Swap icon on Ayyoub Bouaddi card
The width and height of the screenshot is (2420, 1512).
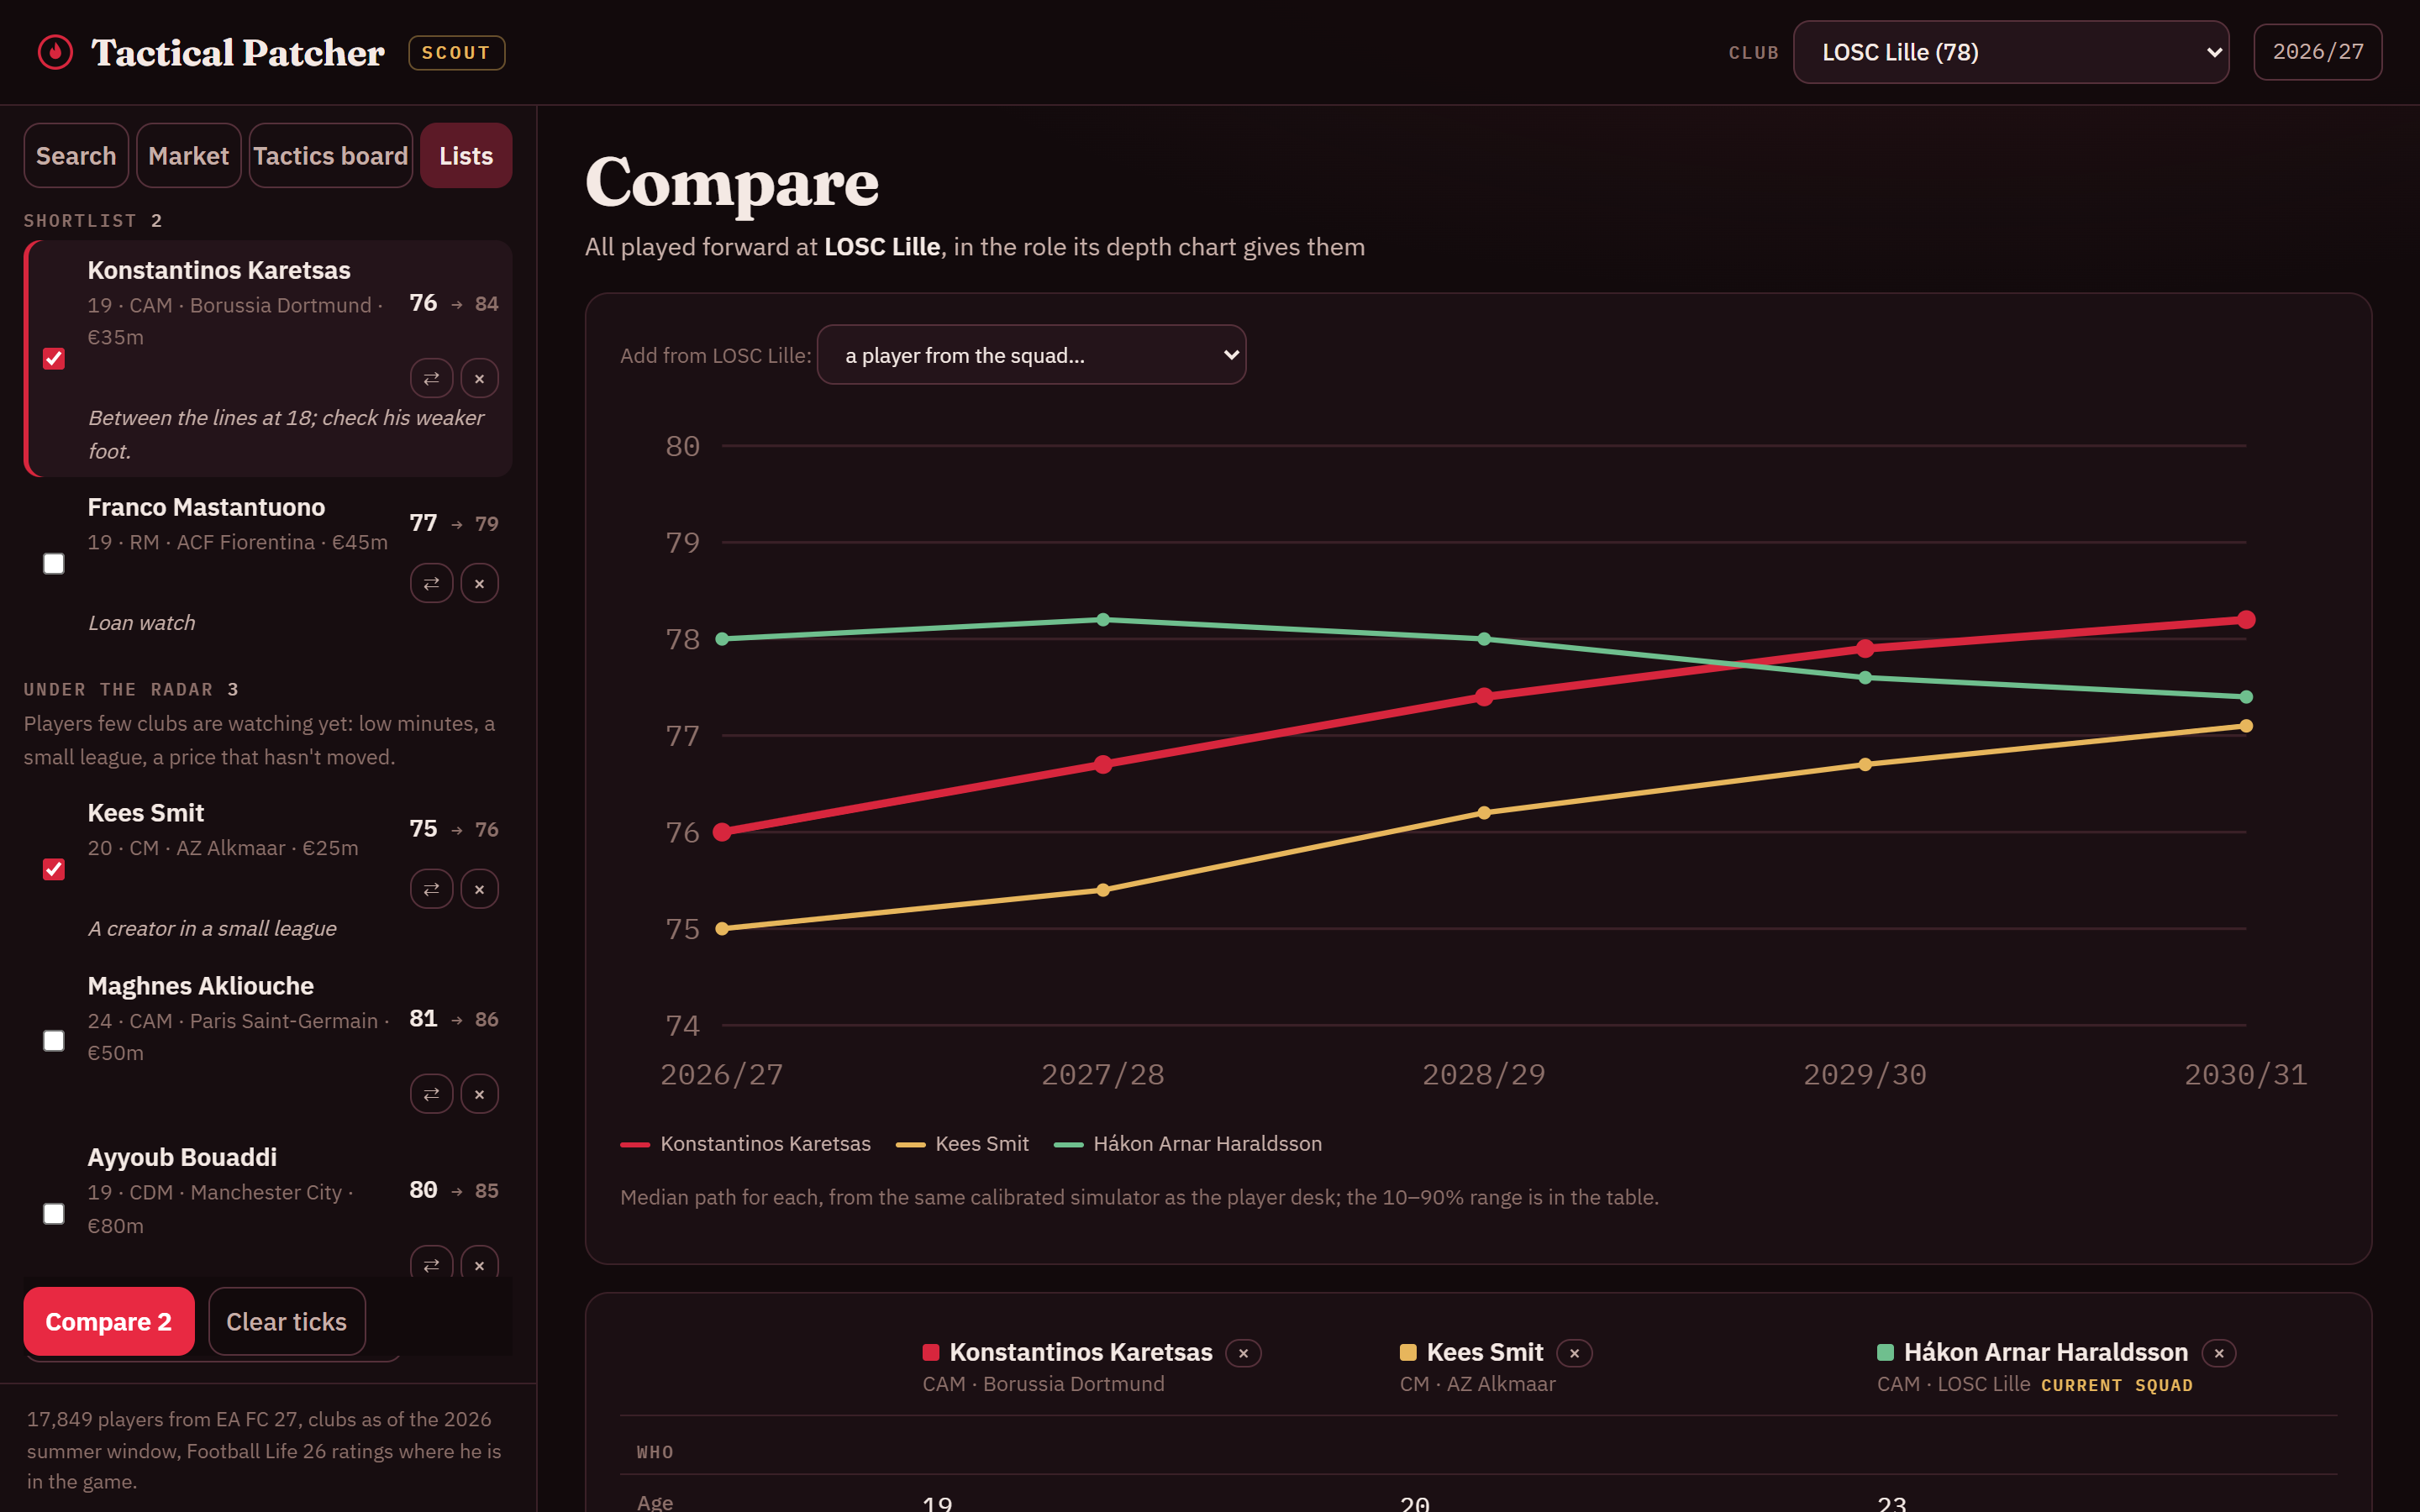431,1262
